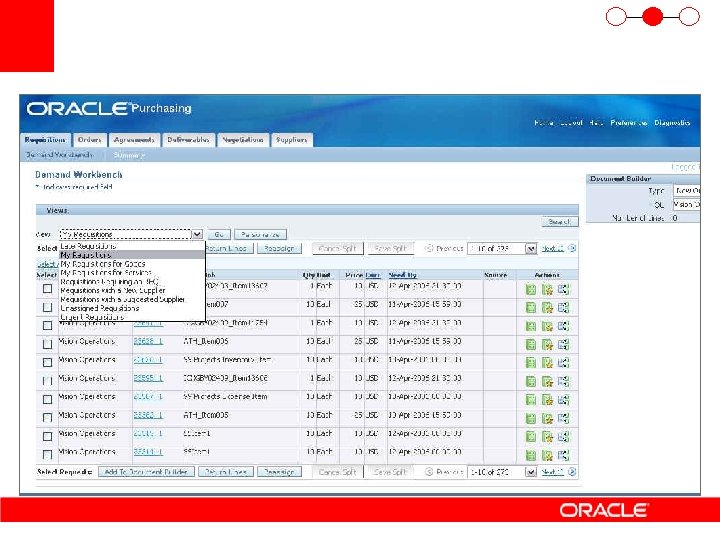720x540 pixels.
Task: Click starred document icon in Item13607 row
Action: point(547,289)
